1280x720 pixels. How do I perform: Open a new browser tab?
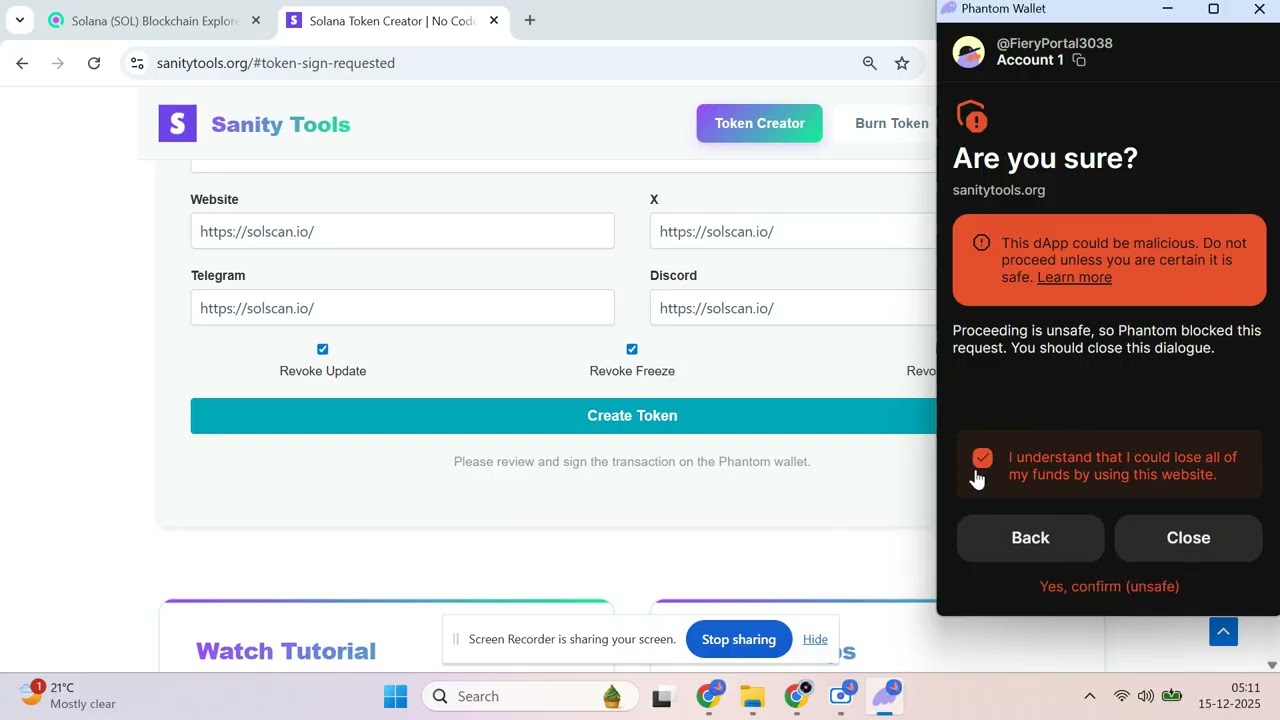(x=530, y=21)
